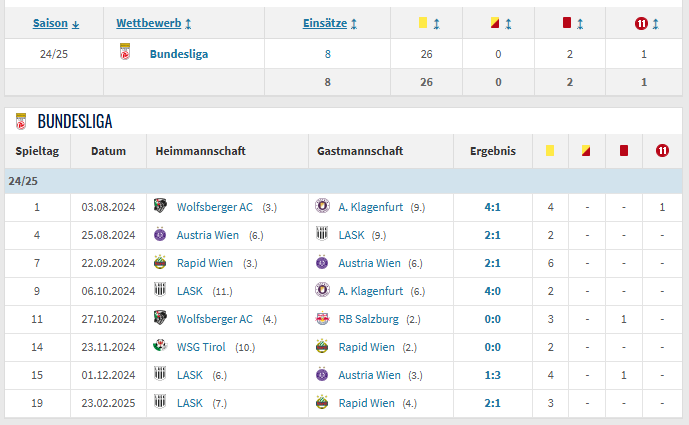Click the LASK crest in matchday 9 row
This screenshot has width=689, height=425.
(158, 291)
